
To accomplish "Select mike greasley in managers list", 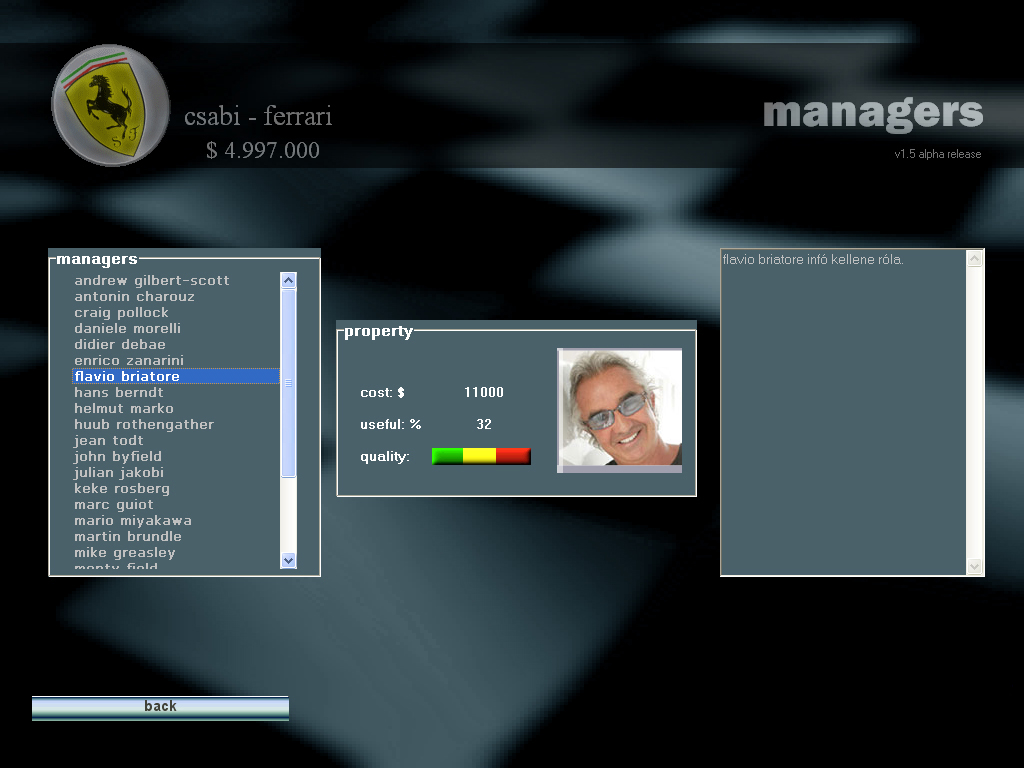I will point(125,552).
